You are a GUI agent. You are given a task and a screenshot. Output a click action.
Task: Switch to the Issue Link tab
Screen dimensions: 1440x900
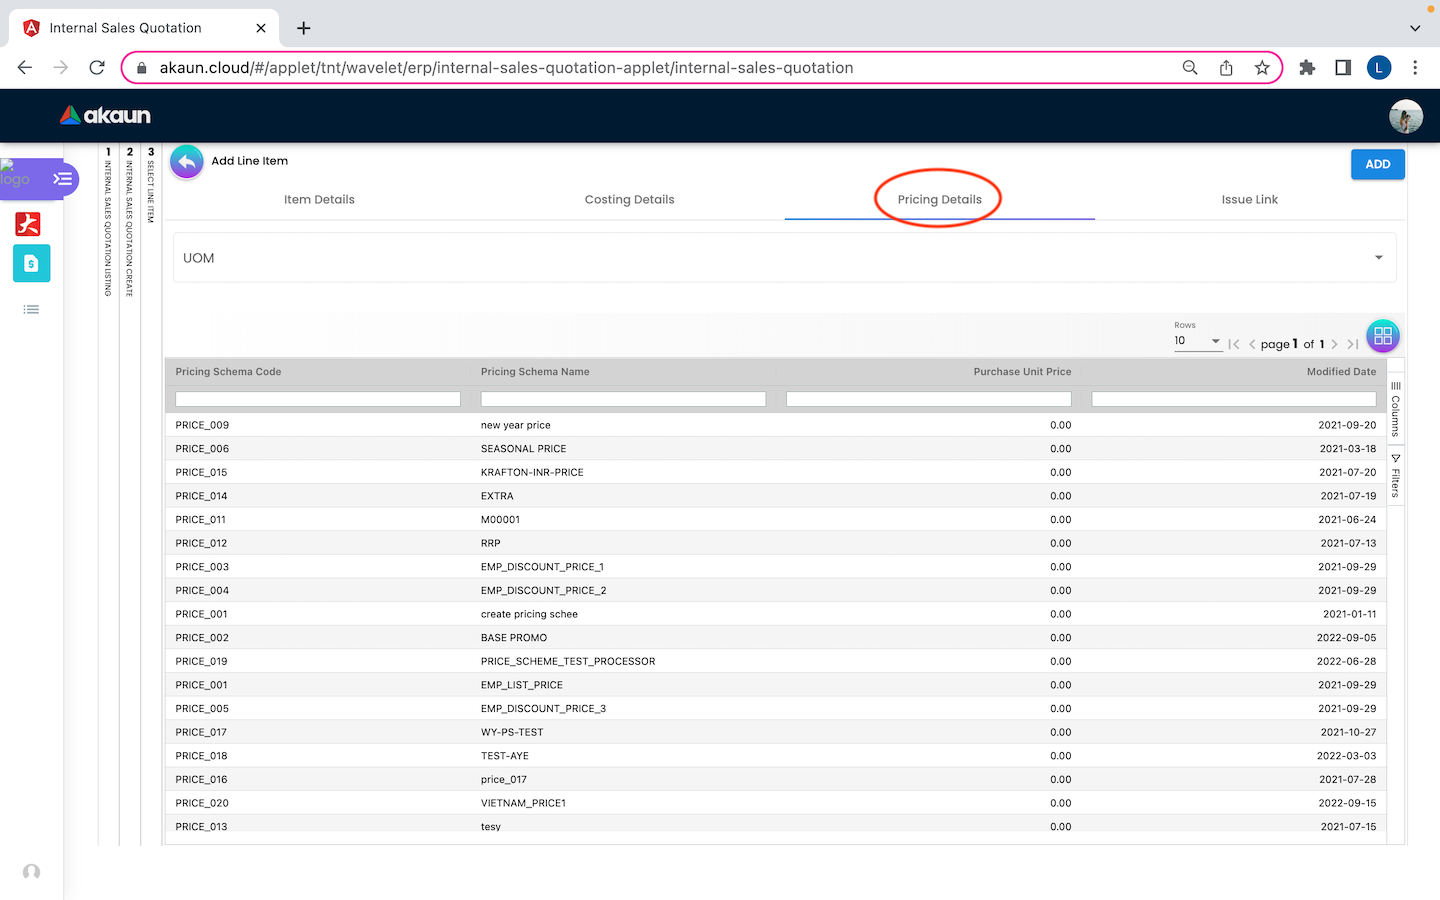(x=1249, y=200)
